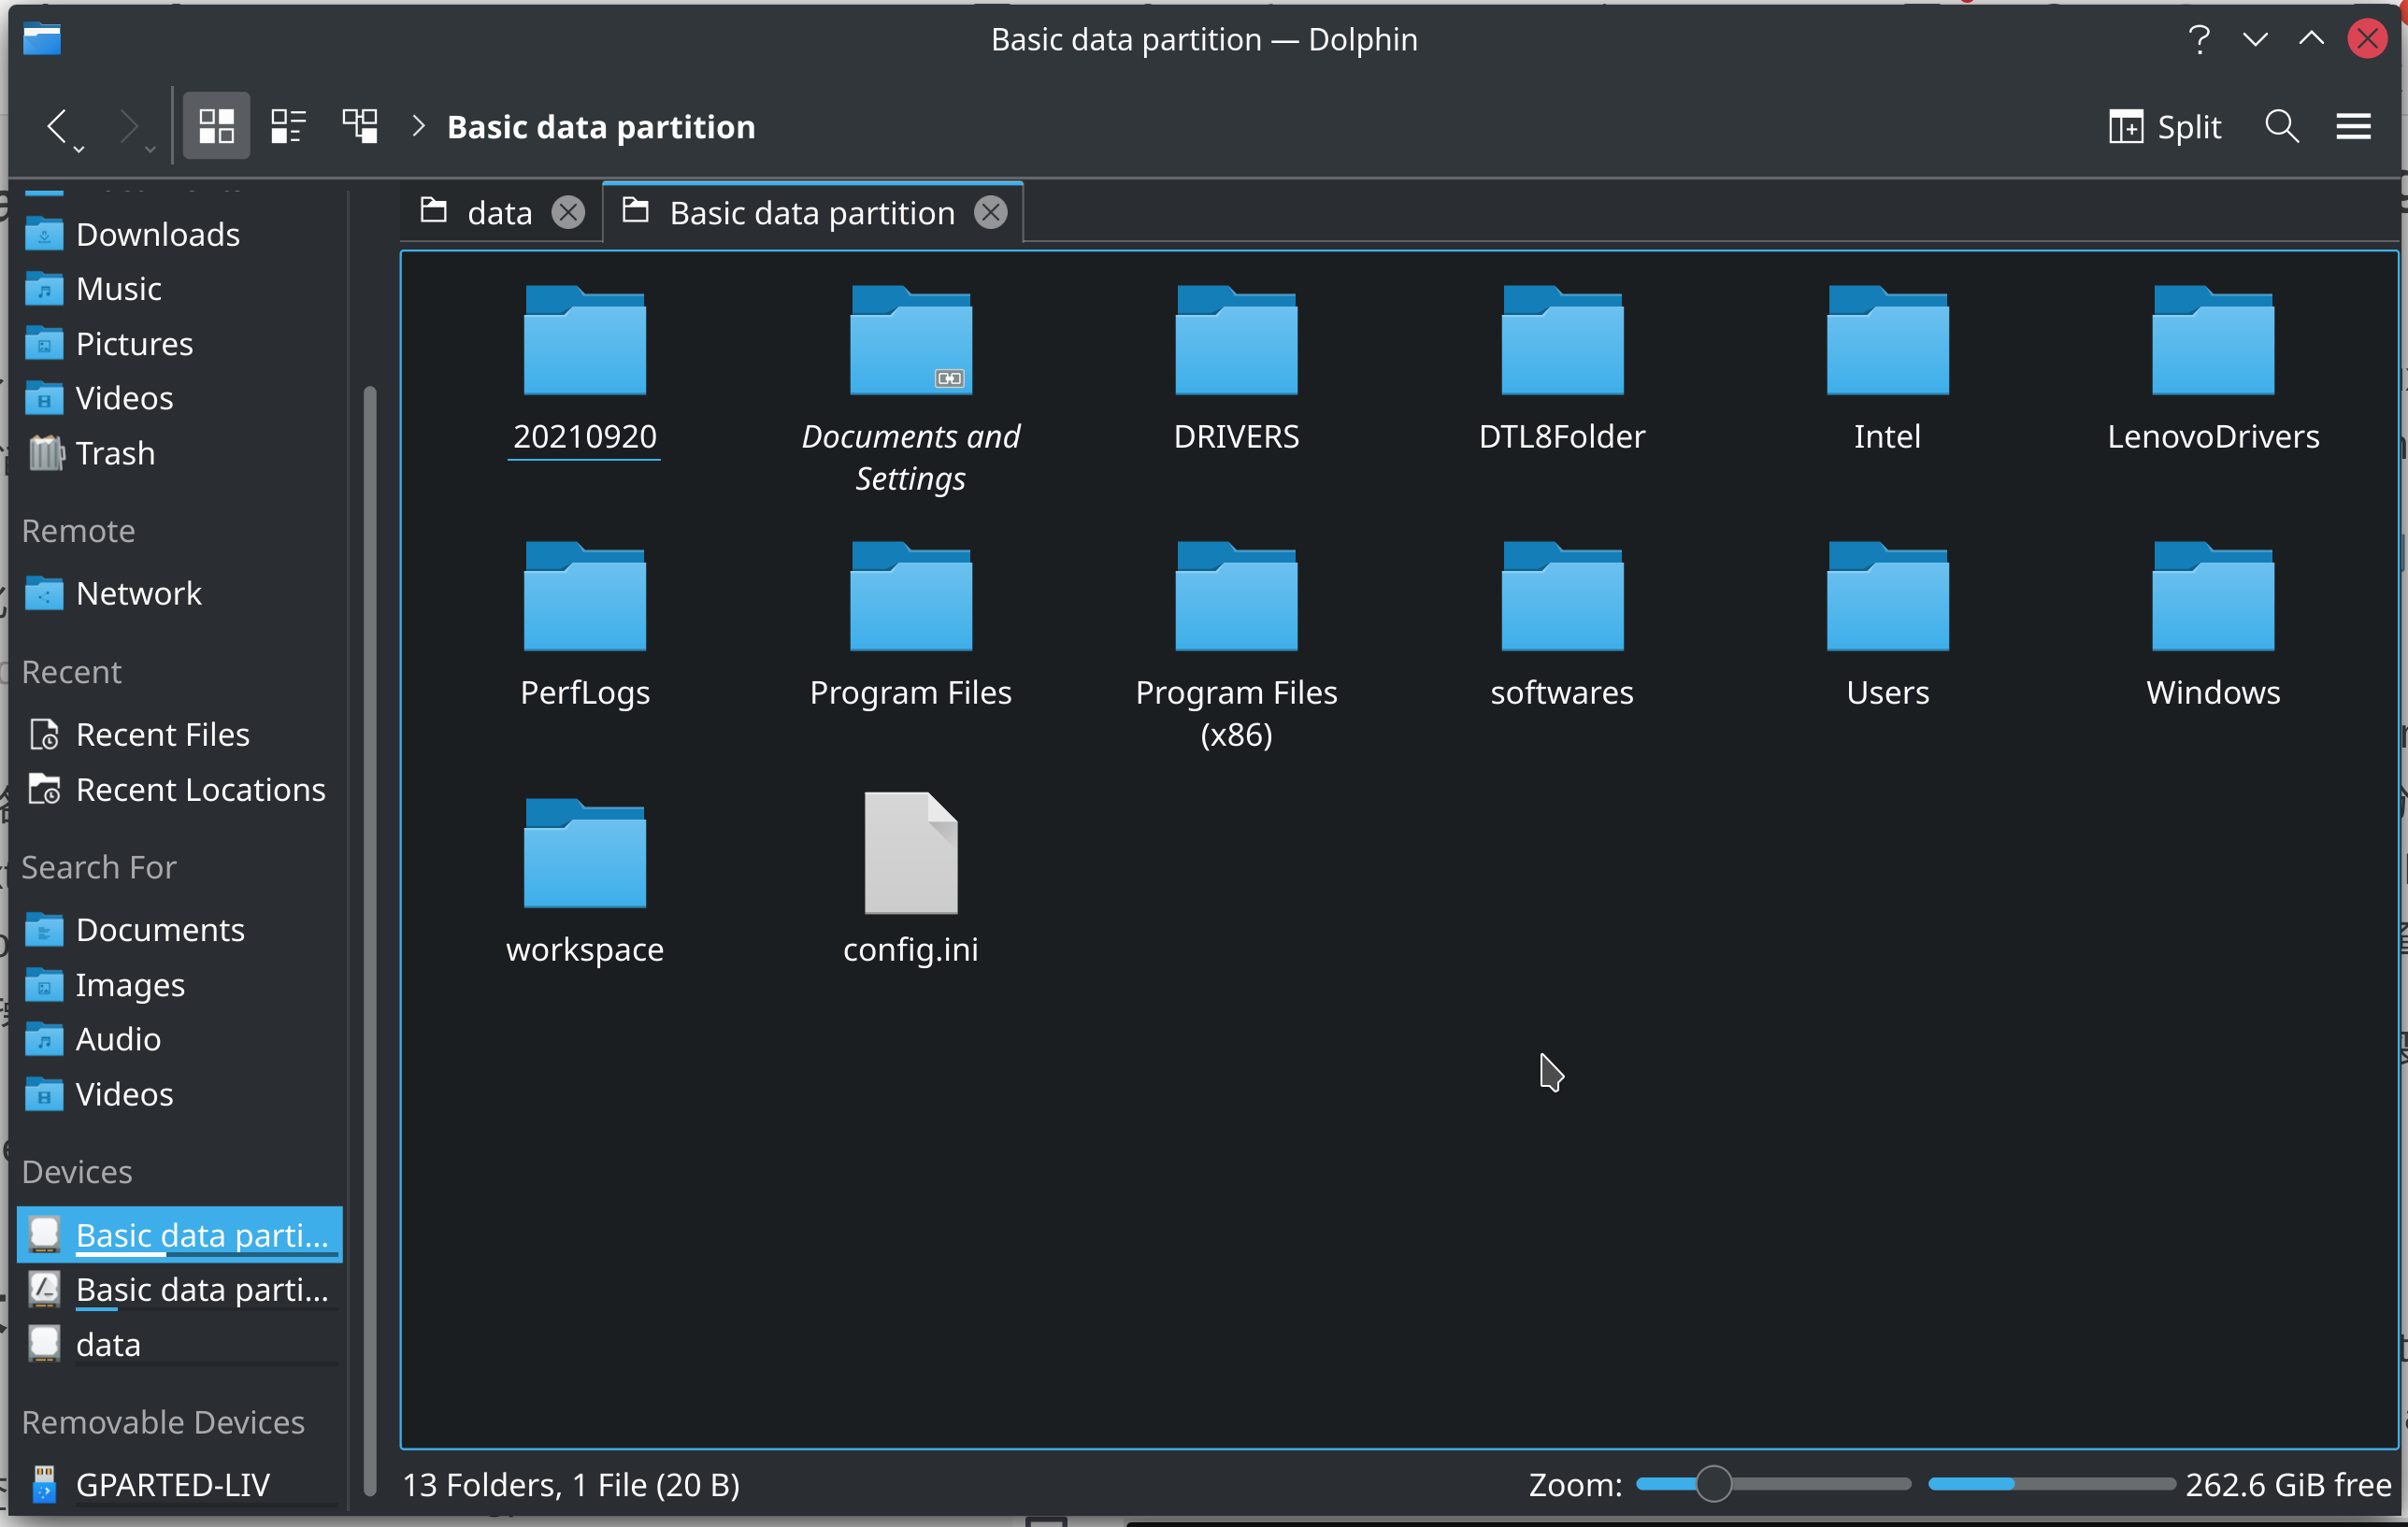Browse the Network in Remote section
The width and height of the screenshot is (2408, 1527).
coord(139,593)
